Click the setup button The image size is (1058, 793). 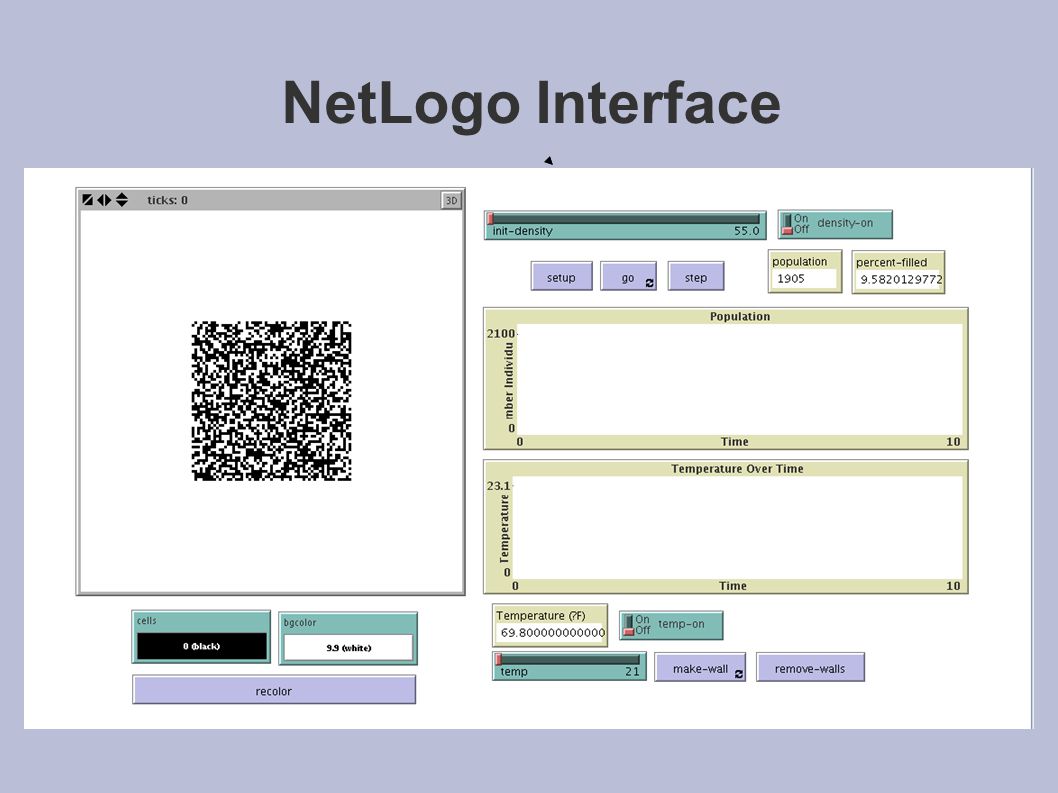coord(561,277)
